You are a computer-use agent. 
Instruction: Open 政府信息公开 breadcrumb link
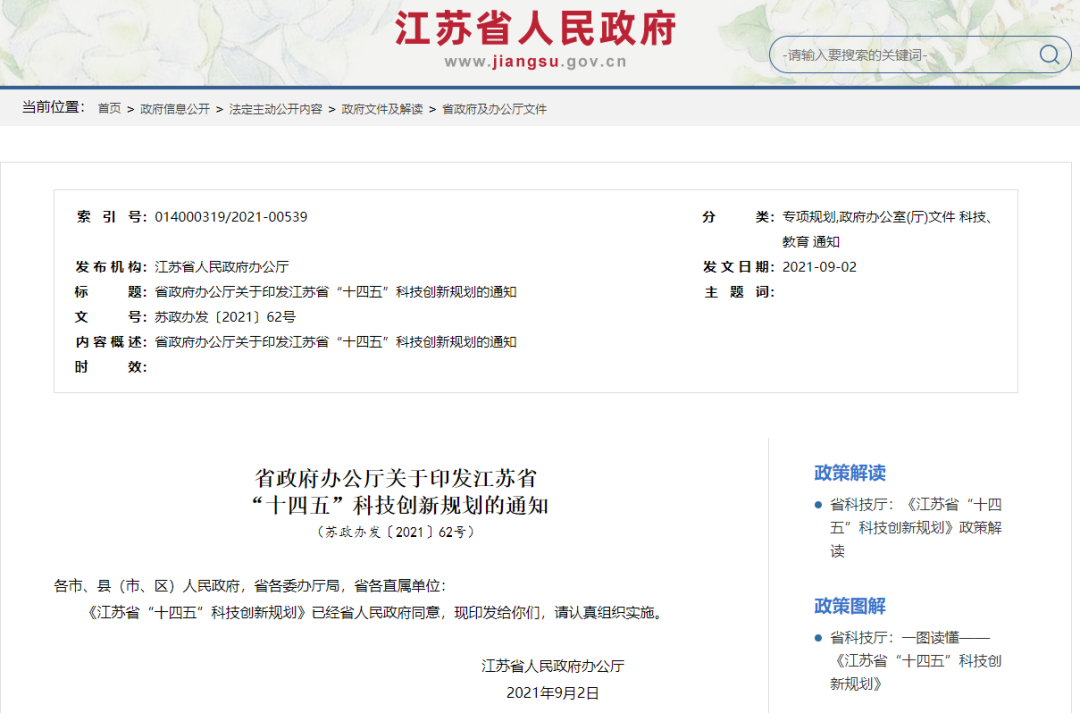(175, 109)
